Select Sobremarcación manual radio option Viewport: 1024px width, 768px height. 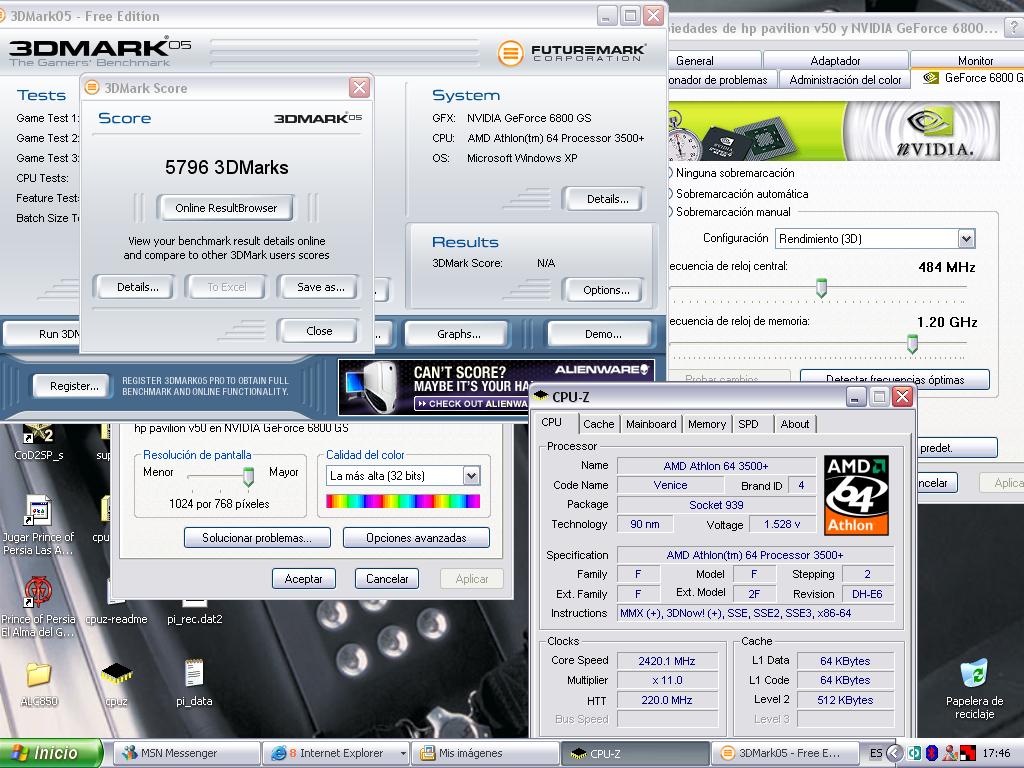pos(670,212)
